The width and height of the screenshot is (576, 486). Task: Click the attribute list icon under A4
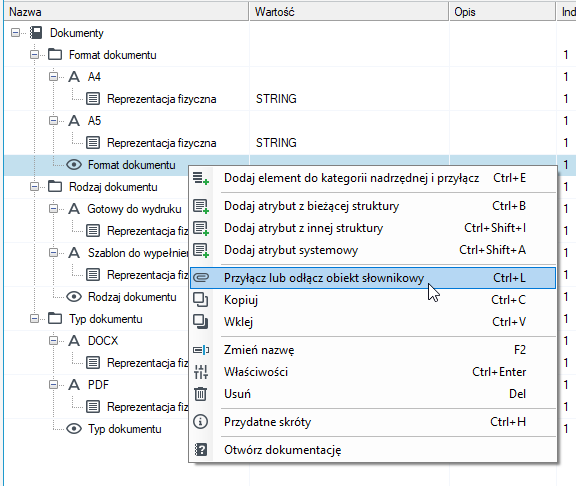[x=93, y=99]
